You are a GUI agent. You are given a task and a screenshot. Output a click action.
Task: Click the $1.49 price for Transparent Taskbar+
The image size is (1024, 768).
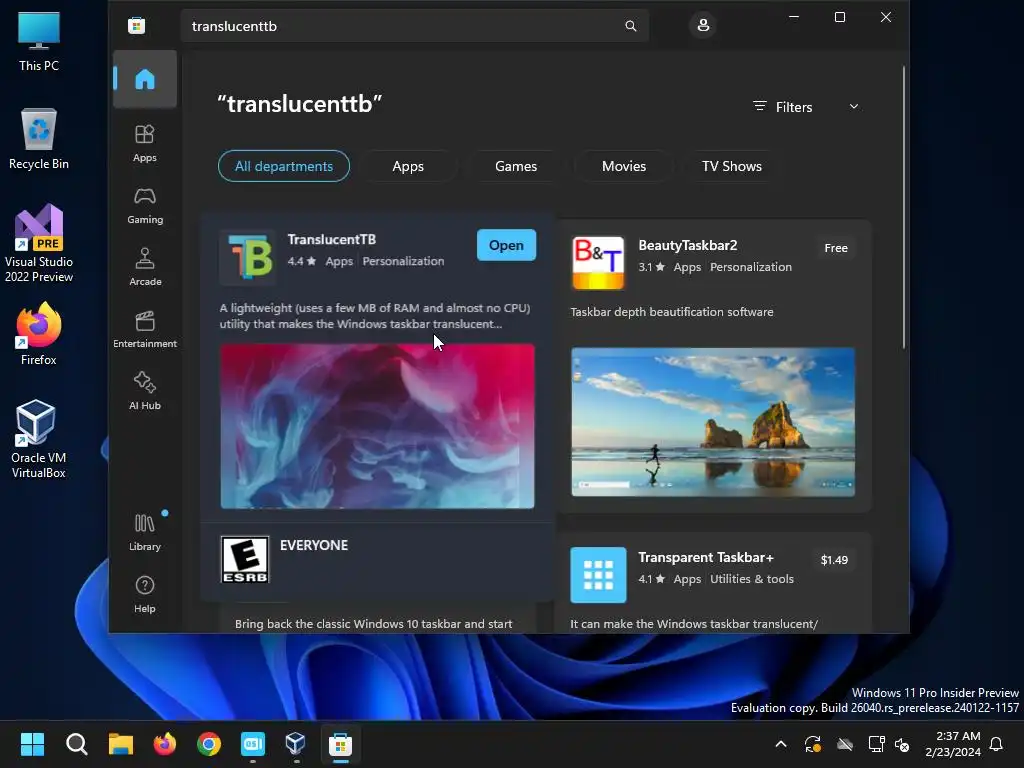(834, 560)
